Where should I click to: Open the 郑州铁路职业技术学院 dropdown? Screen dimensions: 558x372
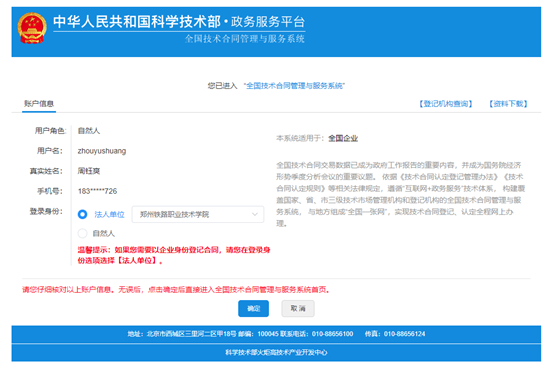point(198,214)
